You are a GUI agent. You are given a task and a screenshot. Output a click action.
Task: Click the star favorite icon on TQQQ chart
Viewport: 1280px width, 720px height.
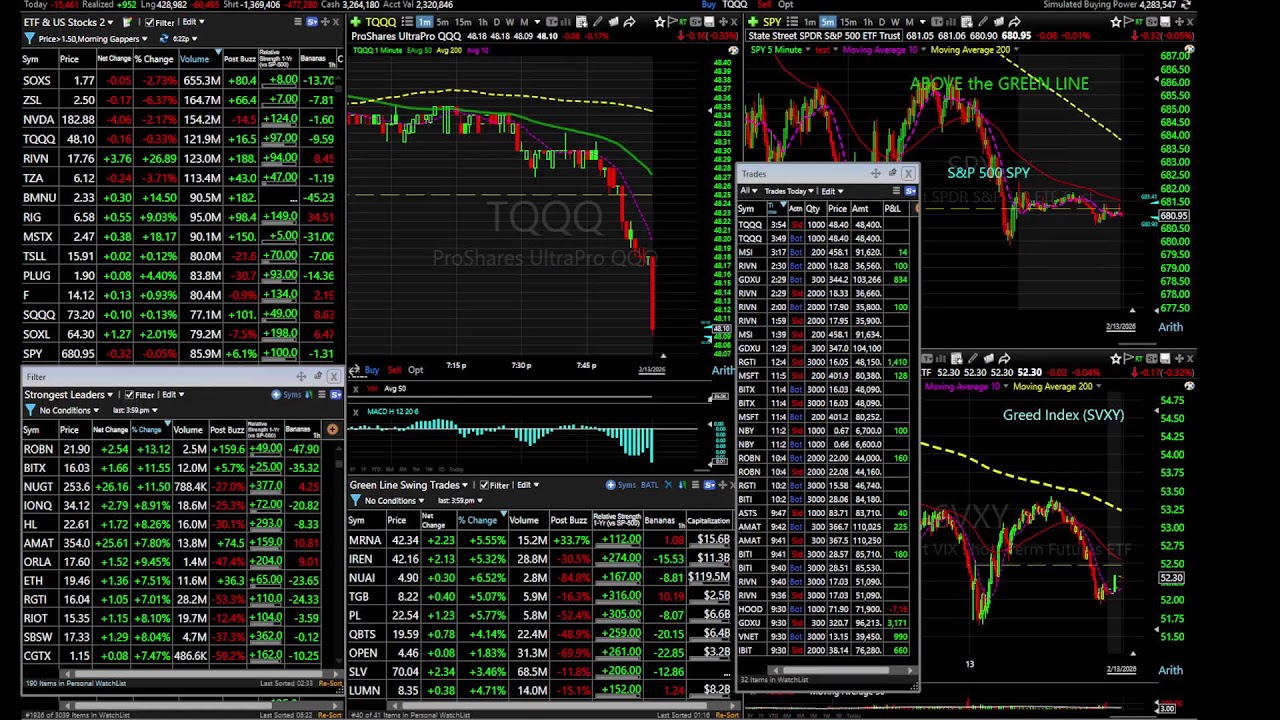(x=660, y=22)
